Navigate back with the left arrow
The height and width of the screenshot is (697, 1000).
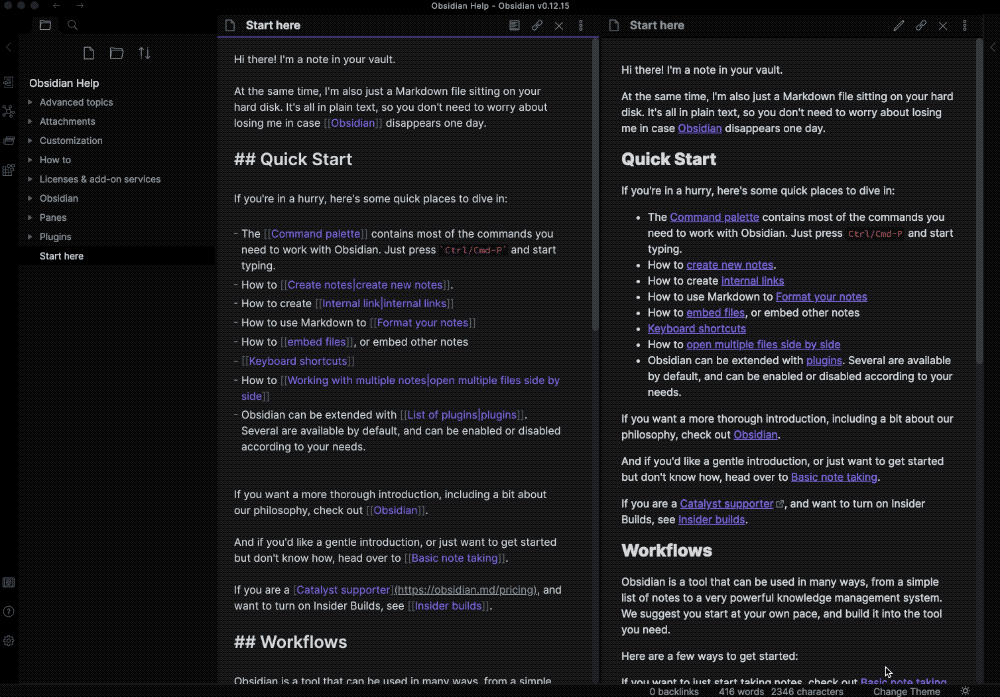[x=57, y=6]
